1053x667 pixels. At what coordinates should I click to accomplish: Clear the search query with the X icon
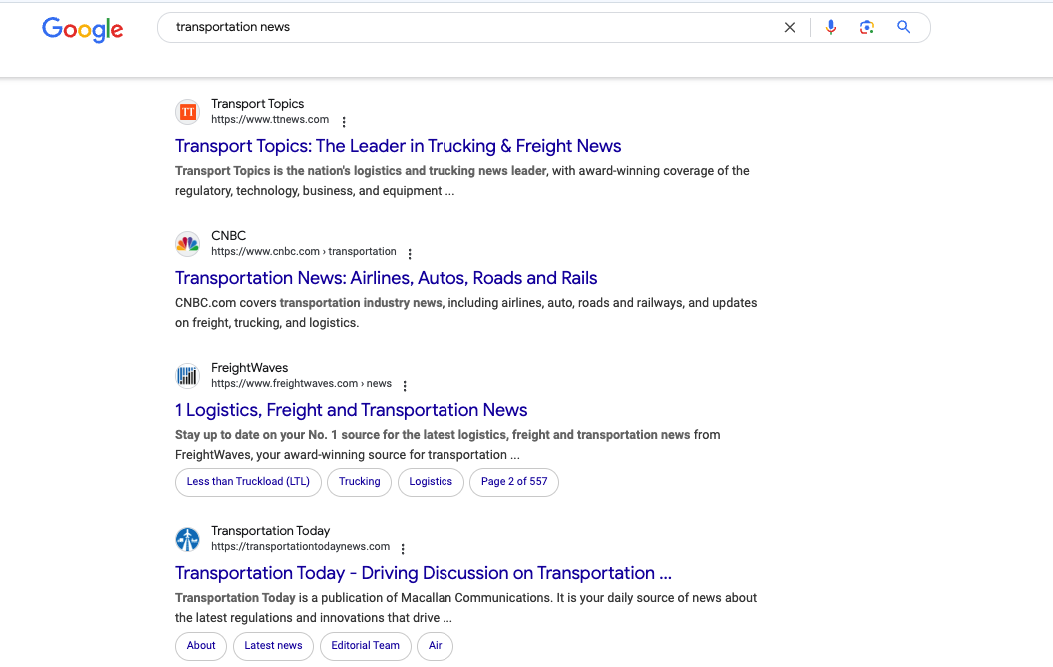tap(789, 27)
